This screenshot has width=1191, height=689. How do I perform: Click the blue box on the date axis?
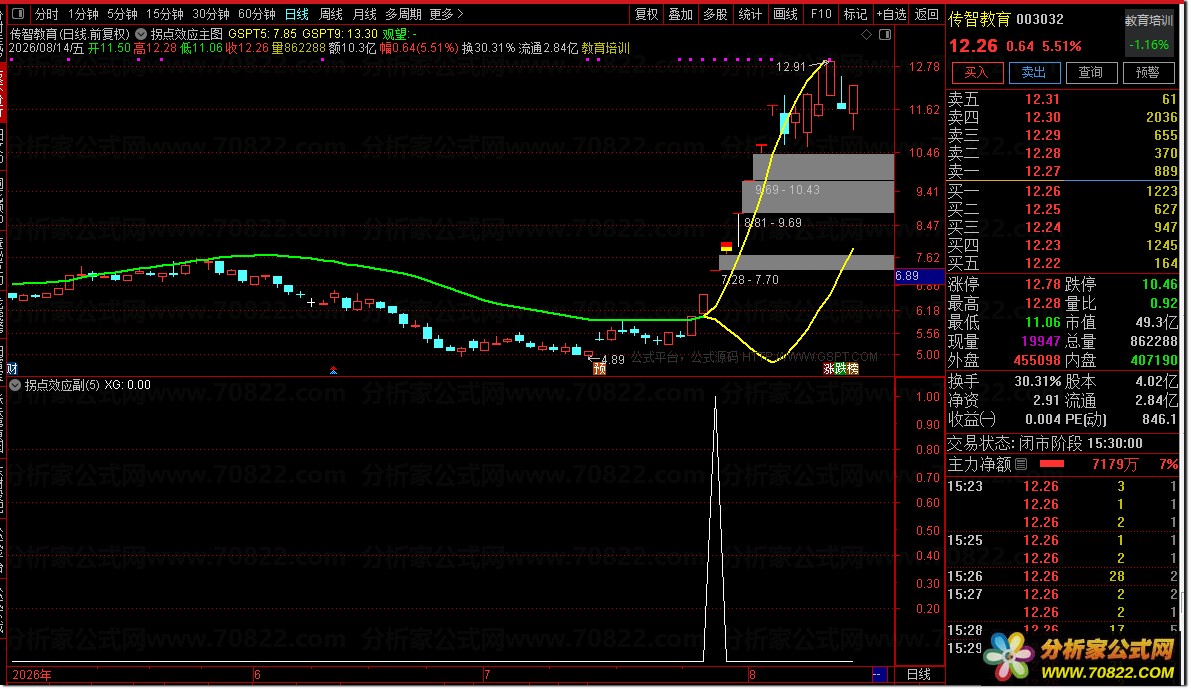pos(879,675)
